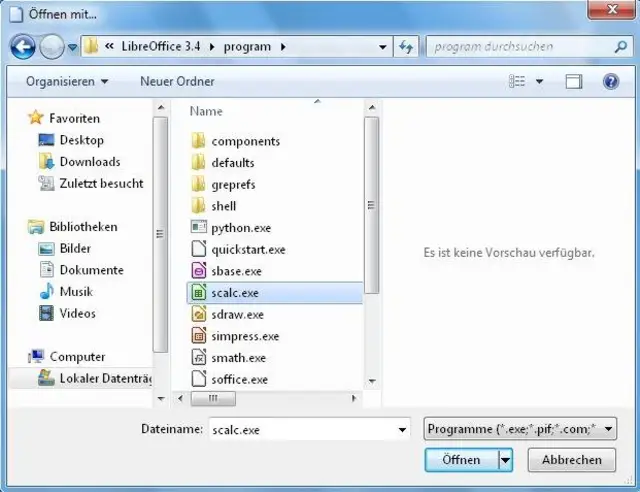Open the view options dropdown arrow
This screenshot has width=640, height=492.
point(539,82)
